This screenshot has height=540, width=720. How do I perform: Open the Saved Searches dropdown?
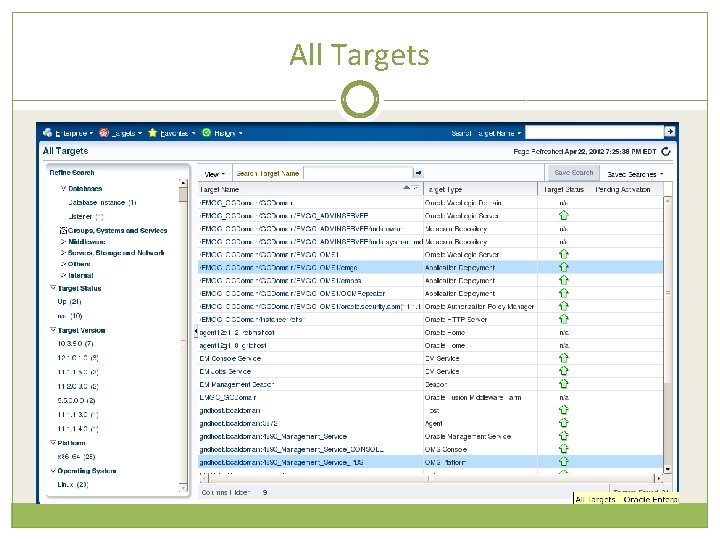click(x=636, y=174)
